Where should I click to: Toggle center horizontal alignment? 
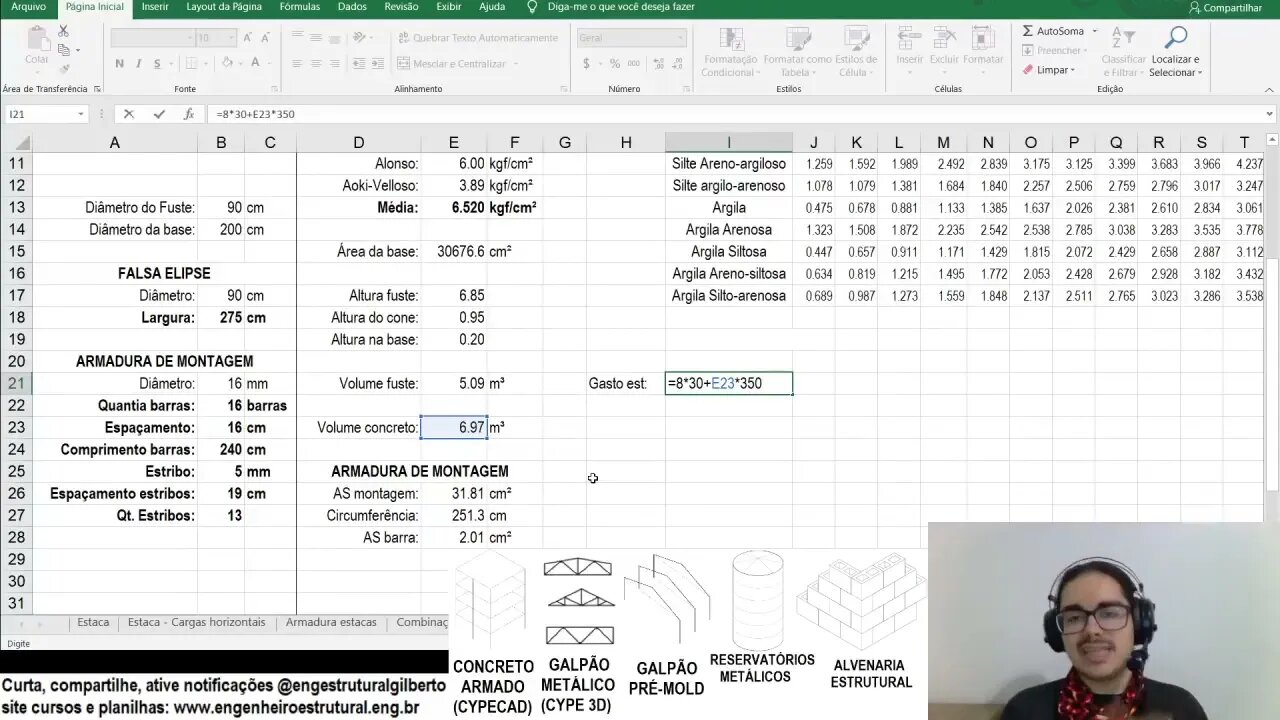click(317, 63)
